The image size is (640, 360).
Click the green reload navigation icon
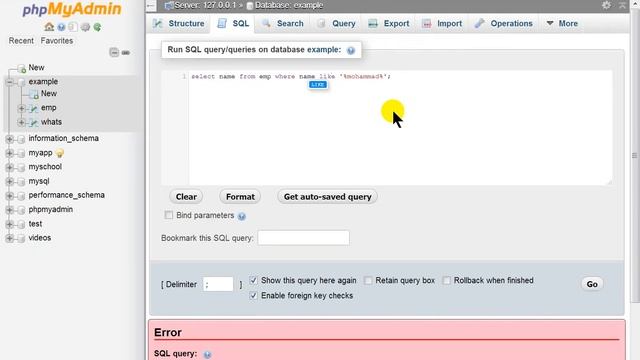(97, 27)
